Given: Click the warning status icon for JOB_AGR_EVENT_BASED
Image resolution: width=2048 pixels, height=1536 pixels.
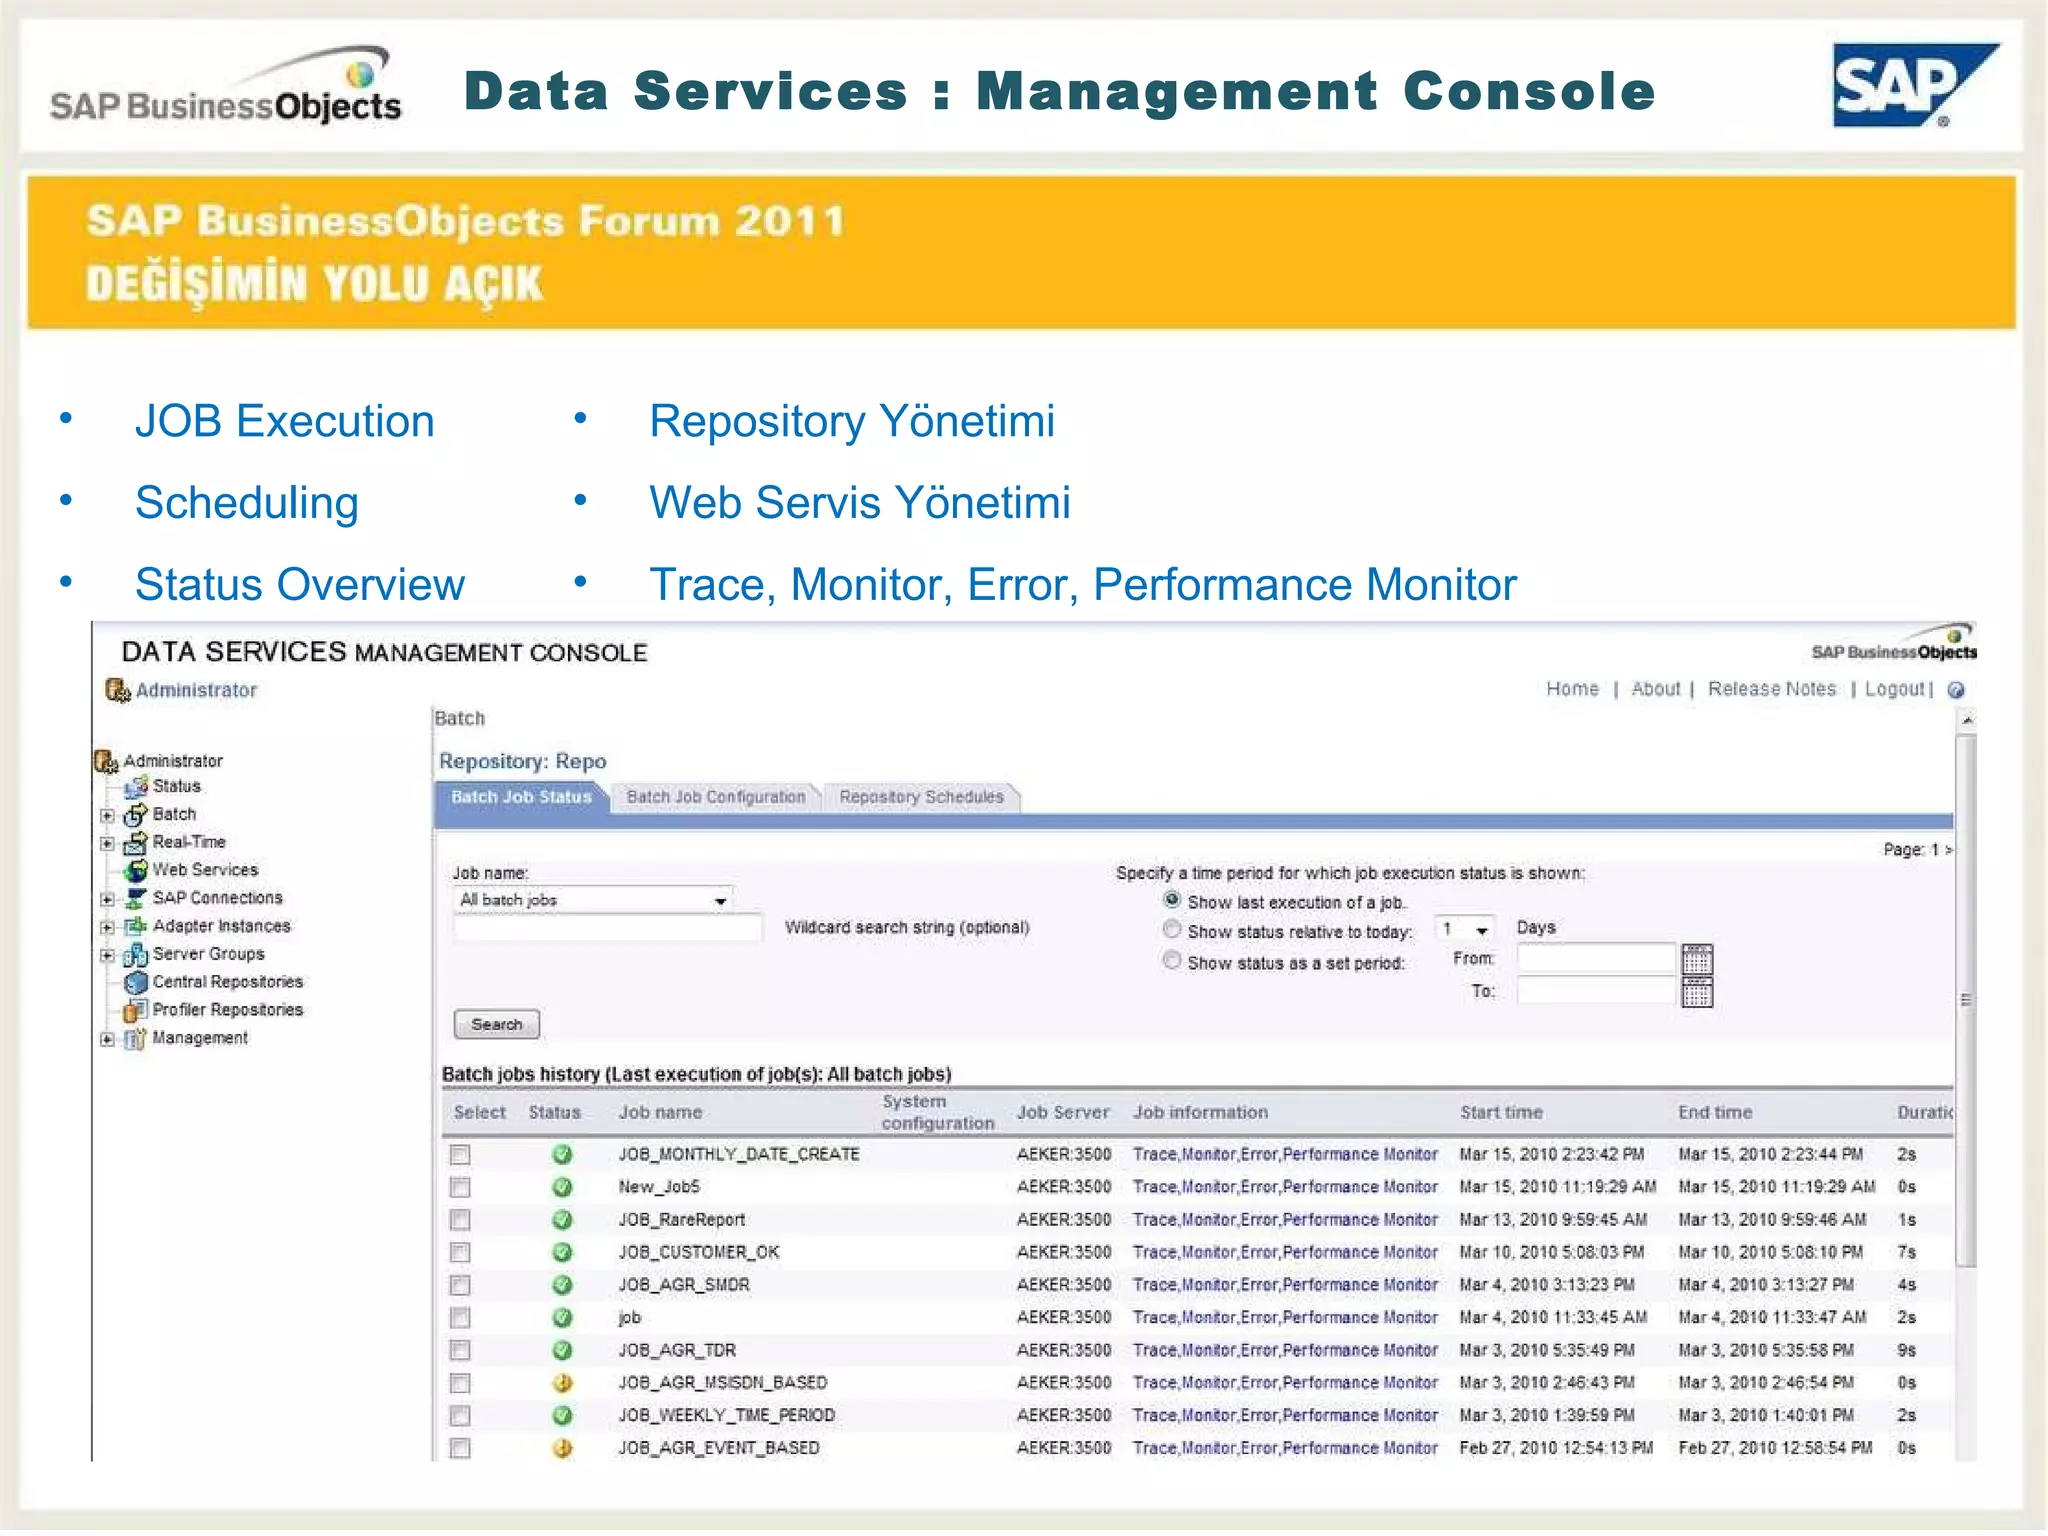Looking at the screenshot, I should tap(562, 1448).
